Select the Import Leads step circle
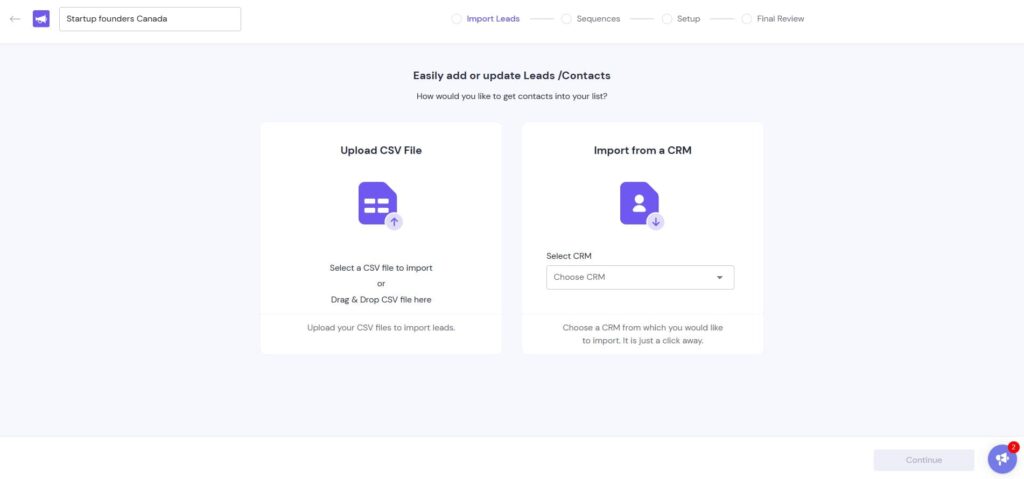The height and width of the screenshot is (479, 1024). point(456,19)
